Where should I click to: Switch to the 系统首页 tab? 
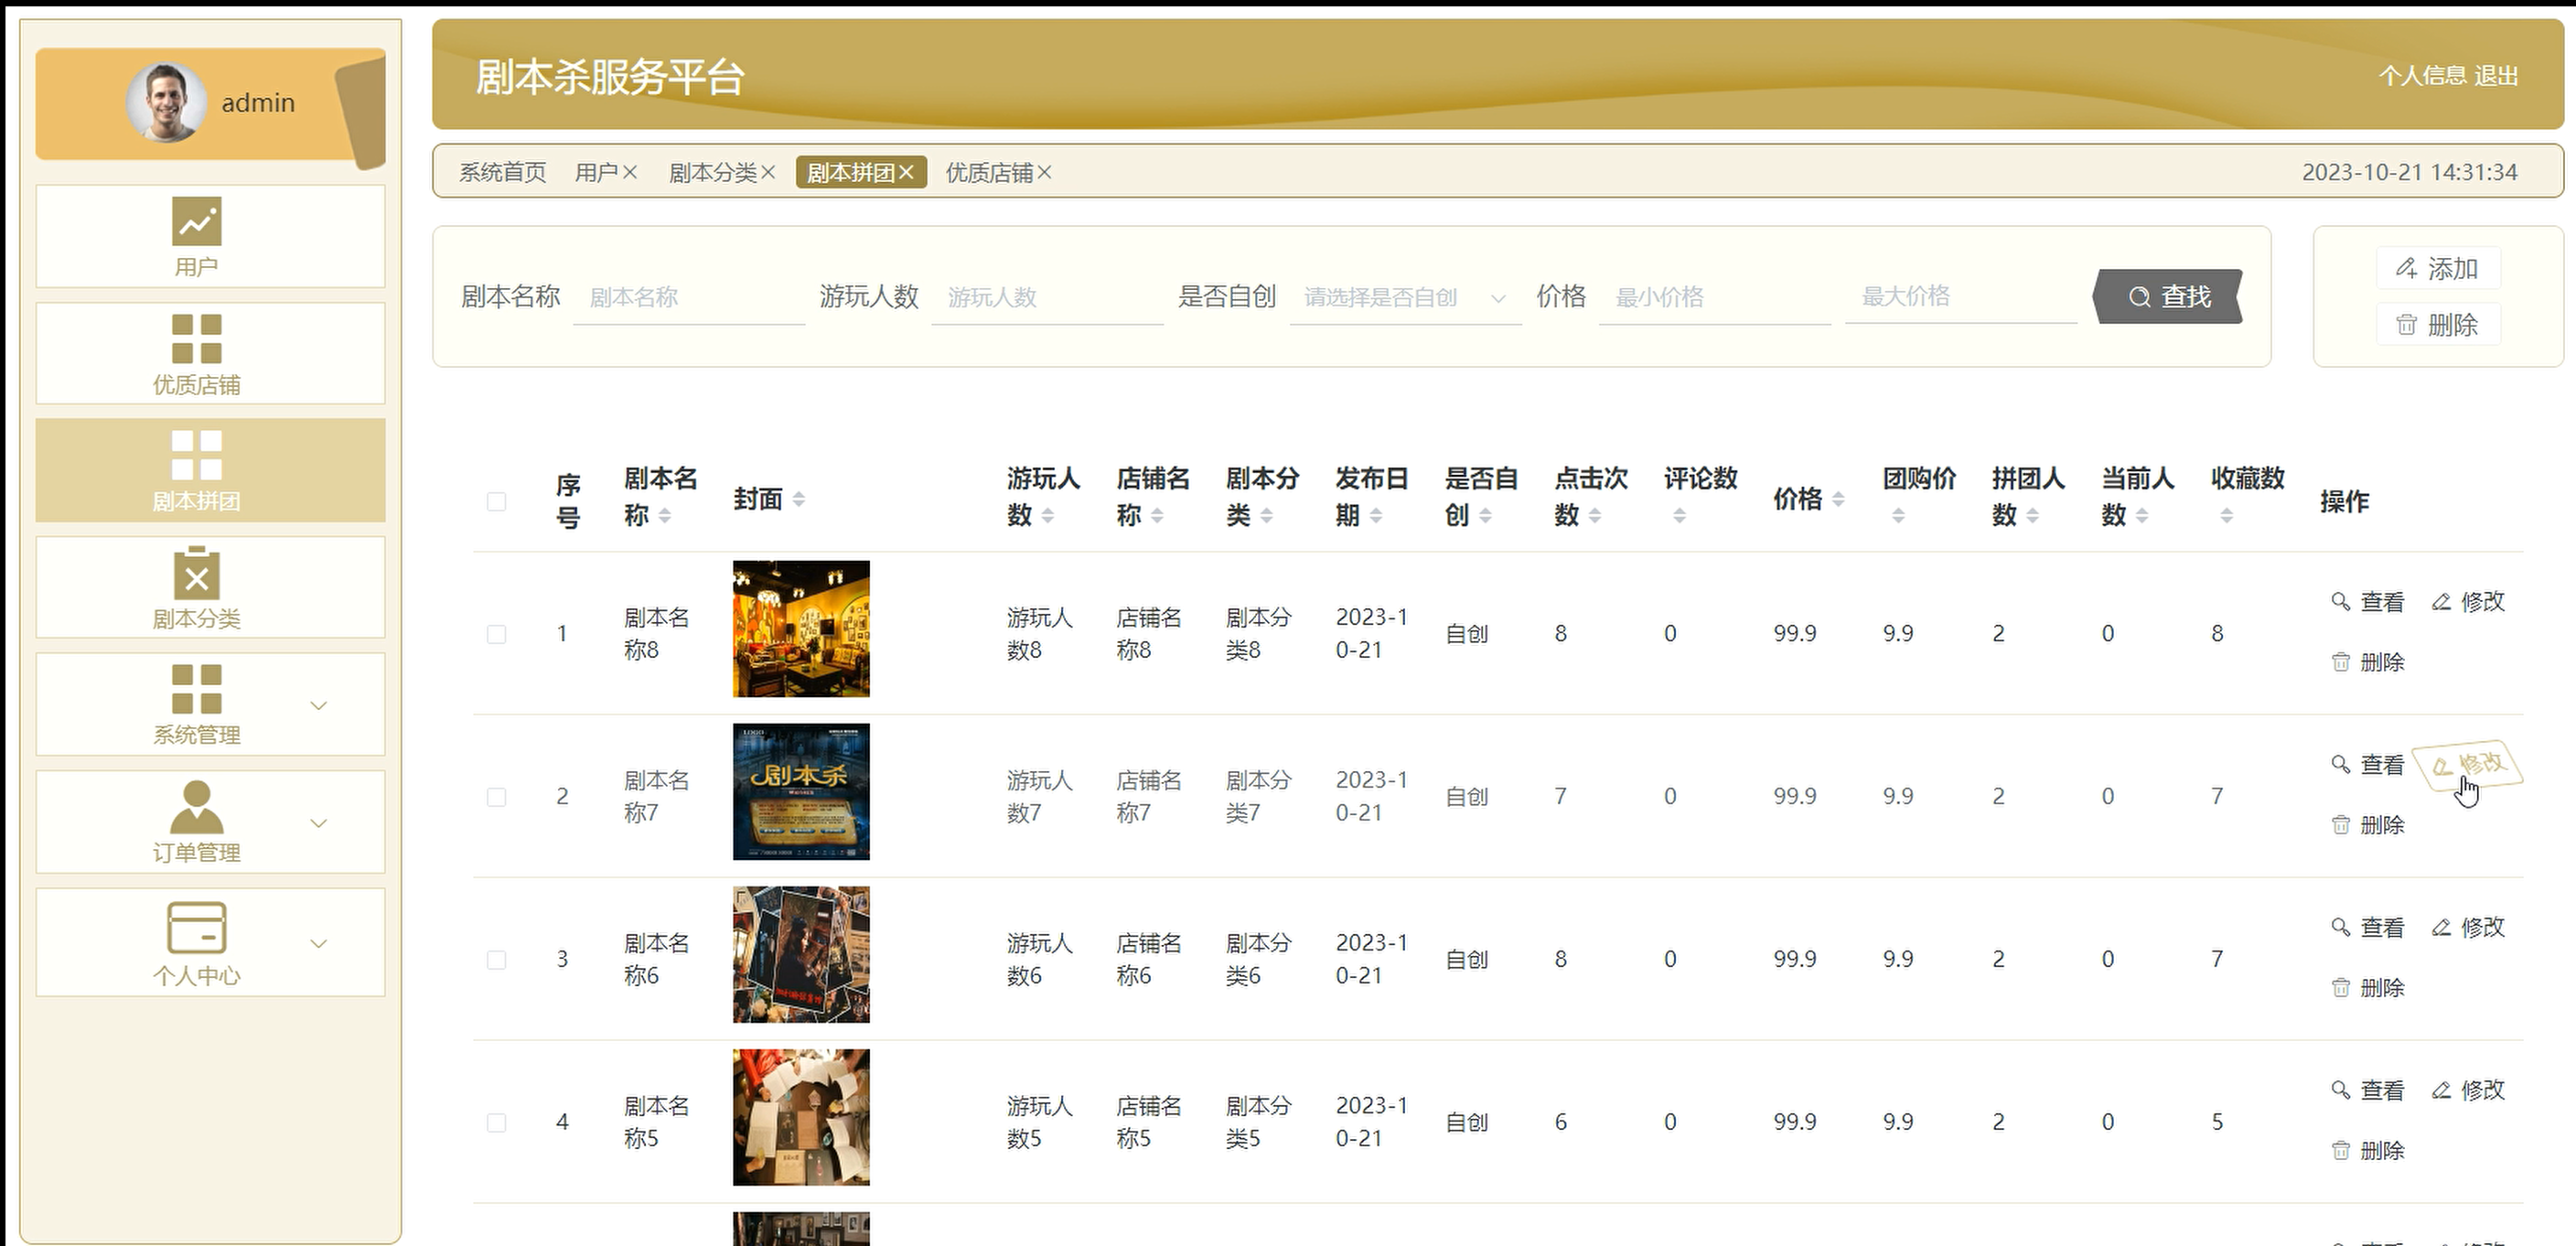[503, 173]
